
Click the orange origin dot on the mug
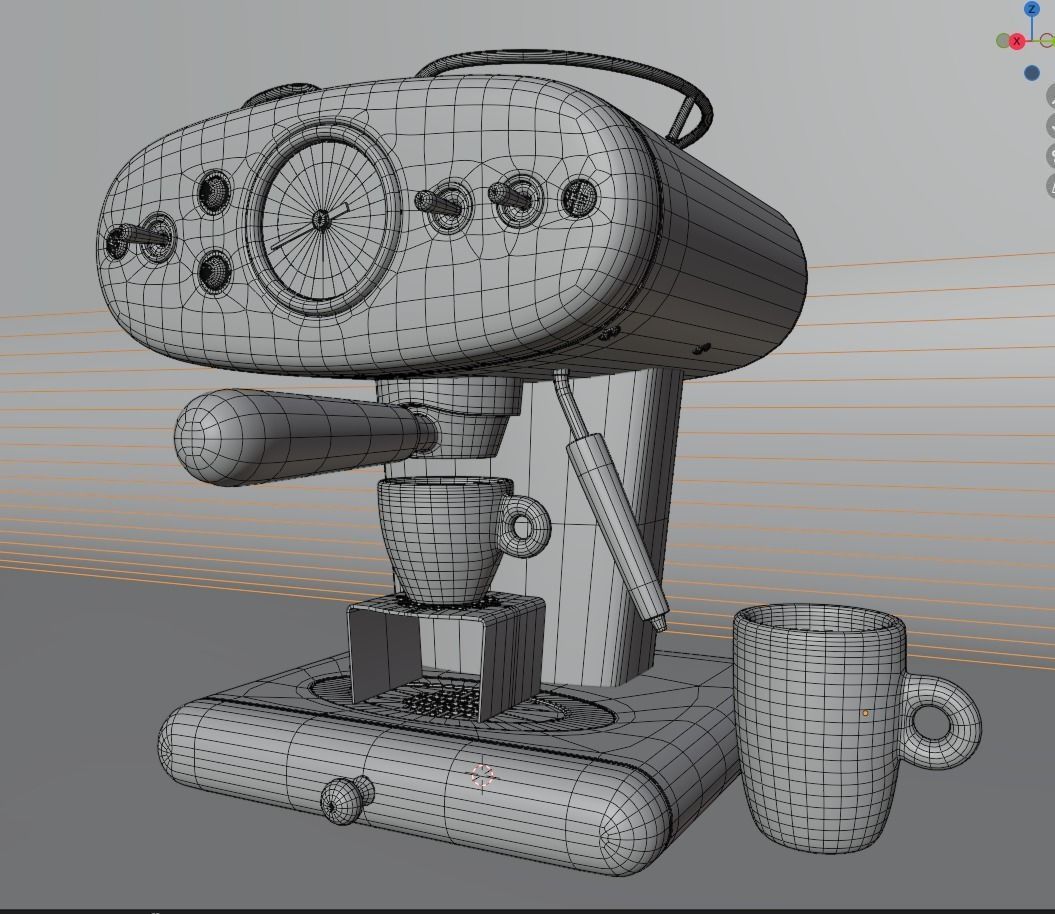[865, 713]
